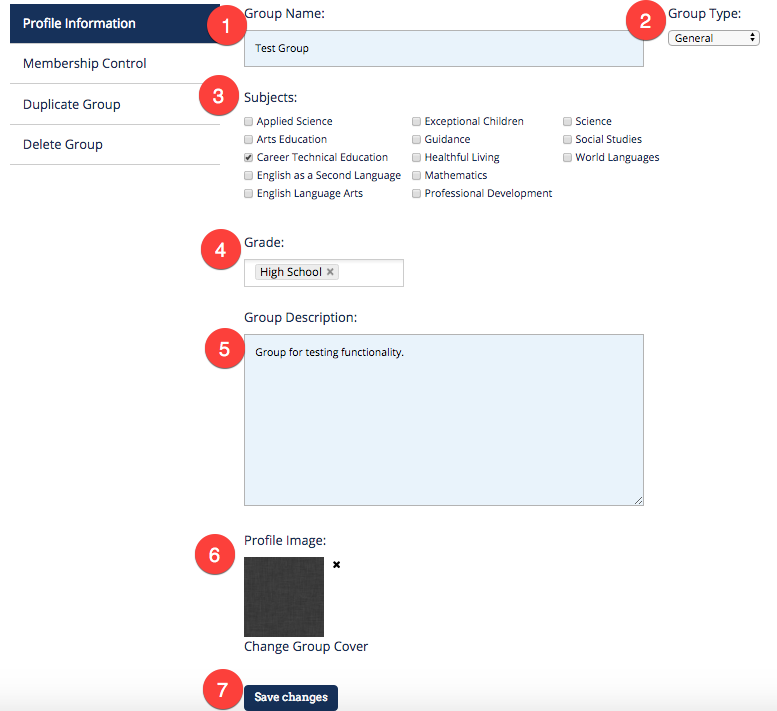Check the Arts Education checkbox

pos(249,139)
